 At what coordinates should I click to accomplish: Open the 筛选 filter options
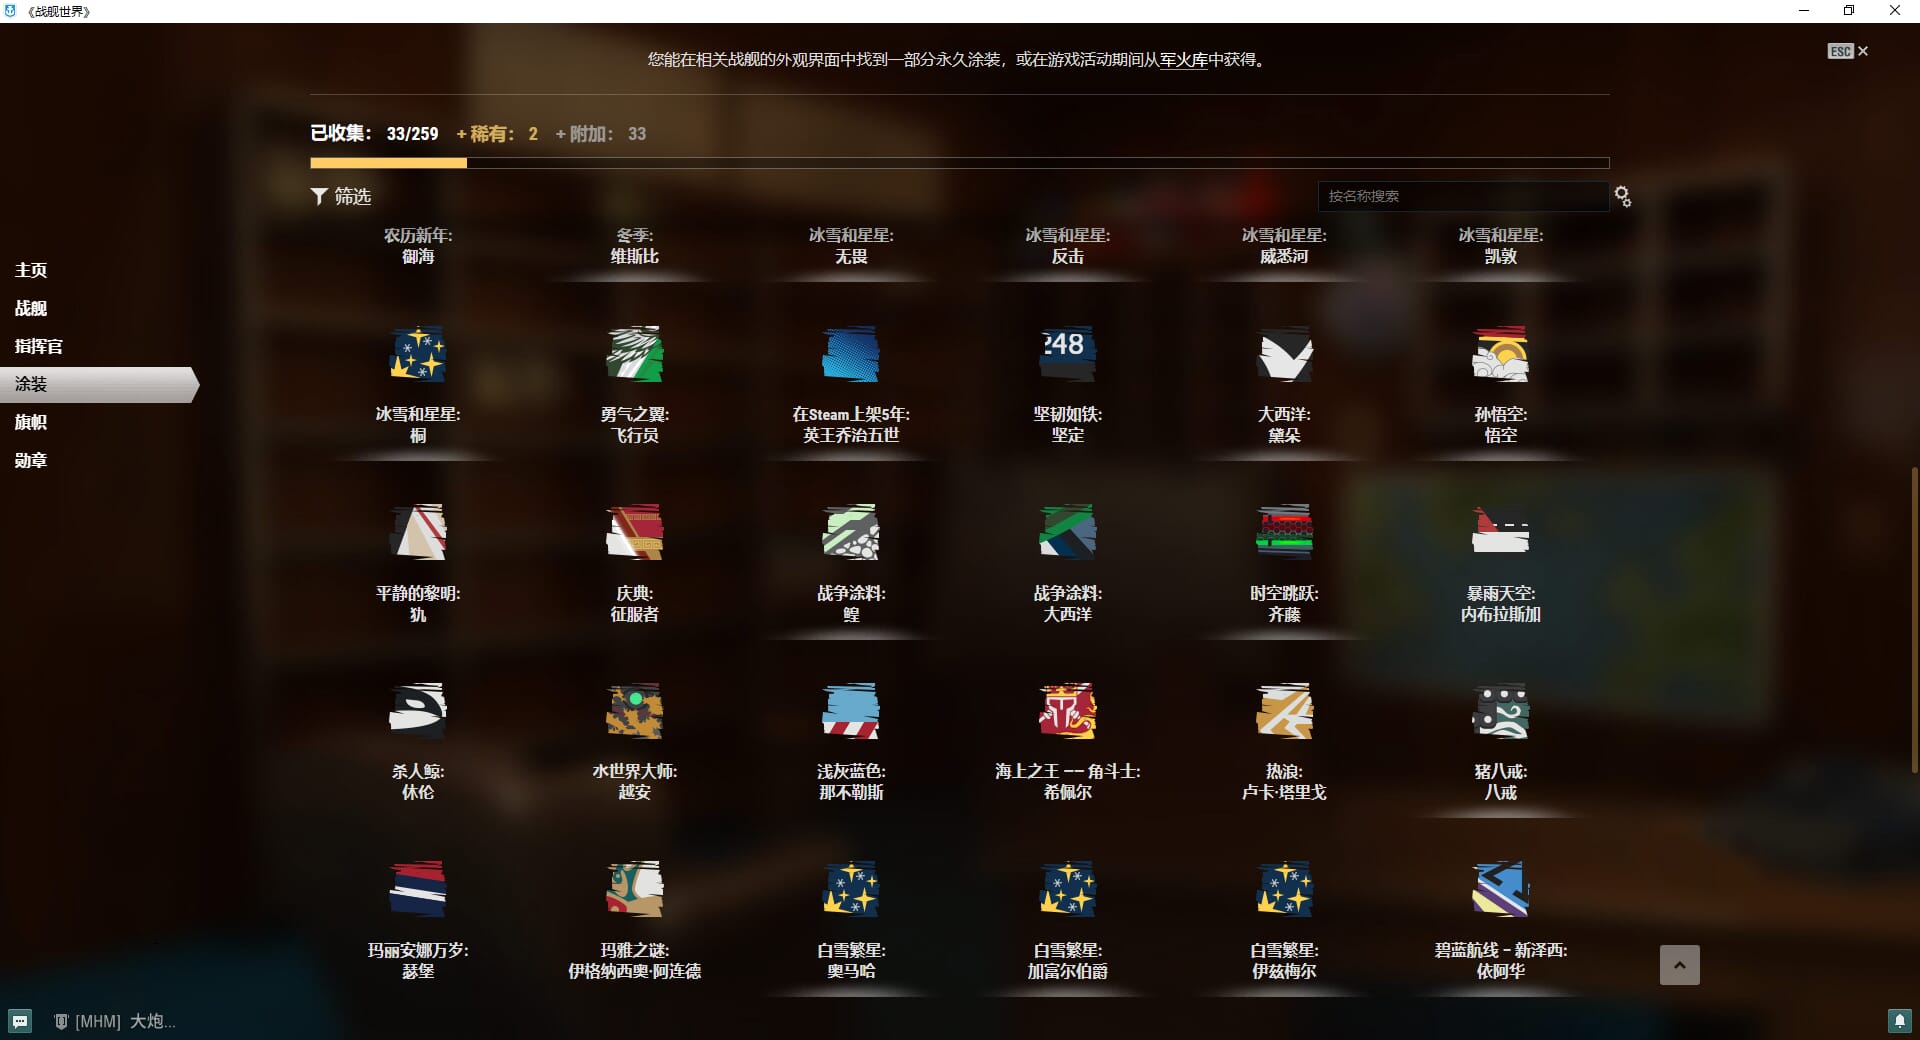[341, 197]
